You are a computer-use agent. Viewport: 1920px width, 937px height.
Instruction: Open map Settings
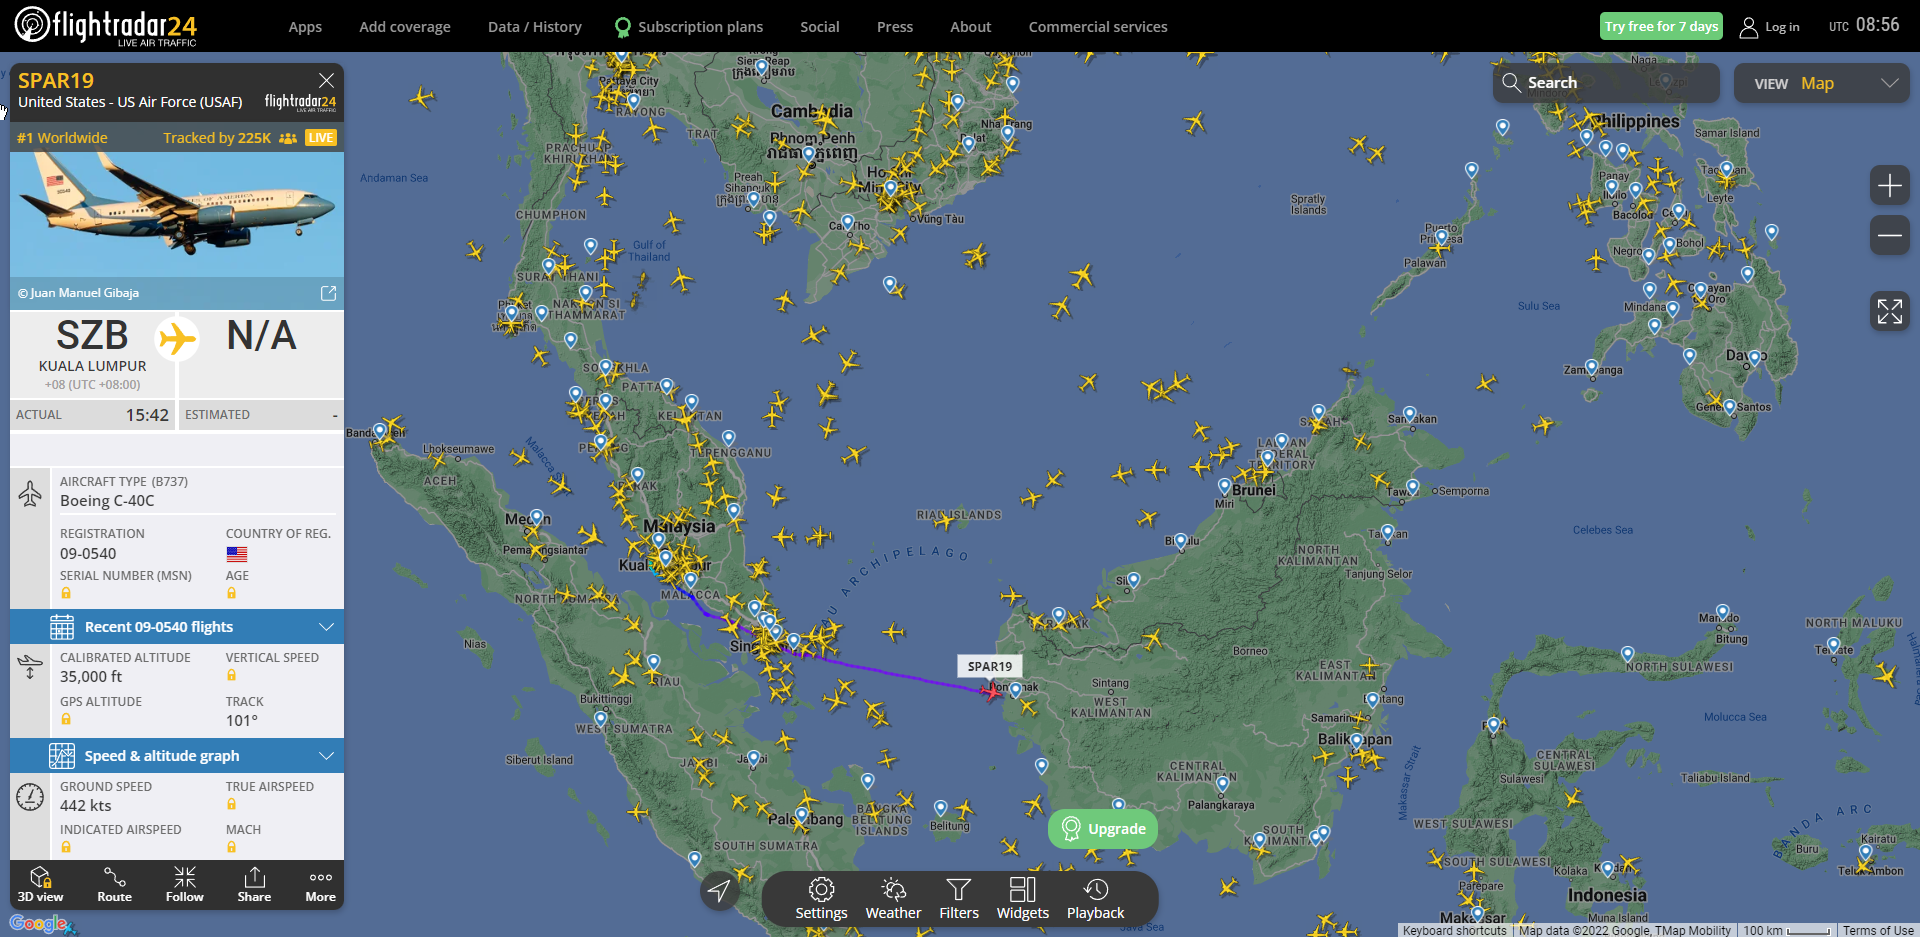coord(821,898)
